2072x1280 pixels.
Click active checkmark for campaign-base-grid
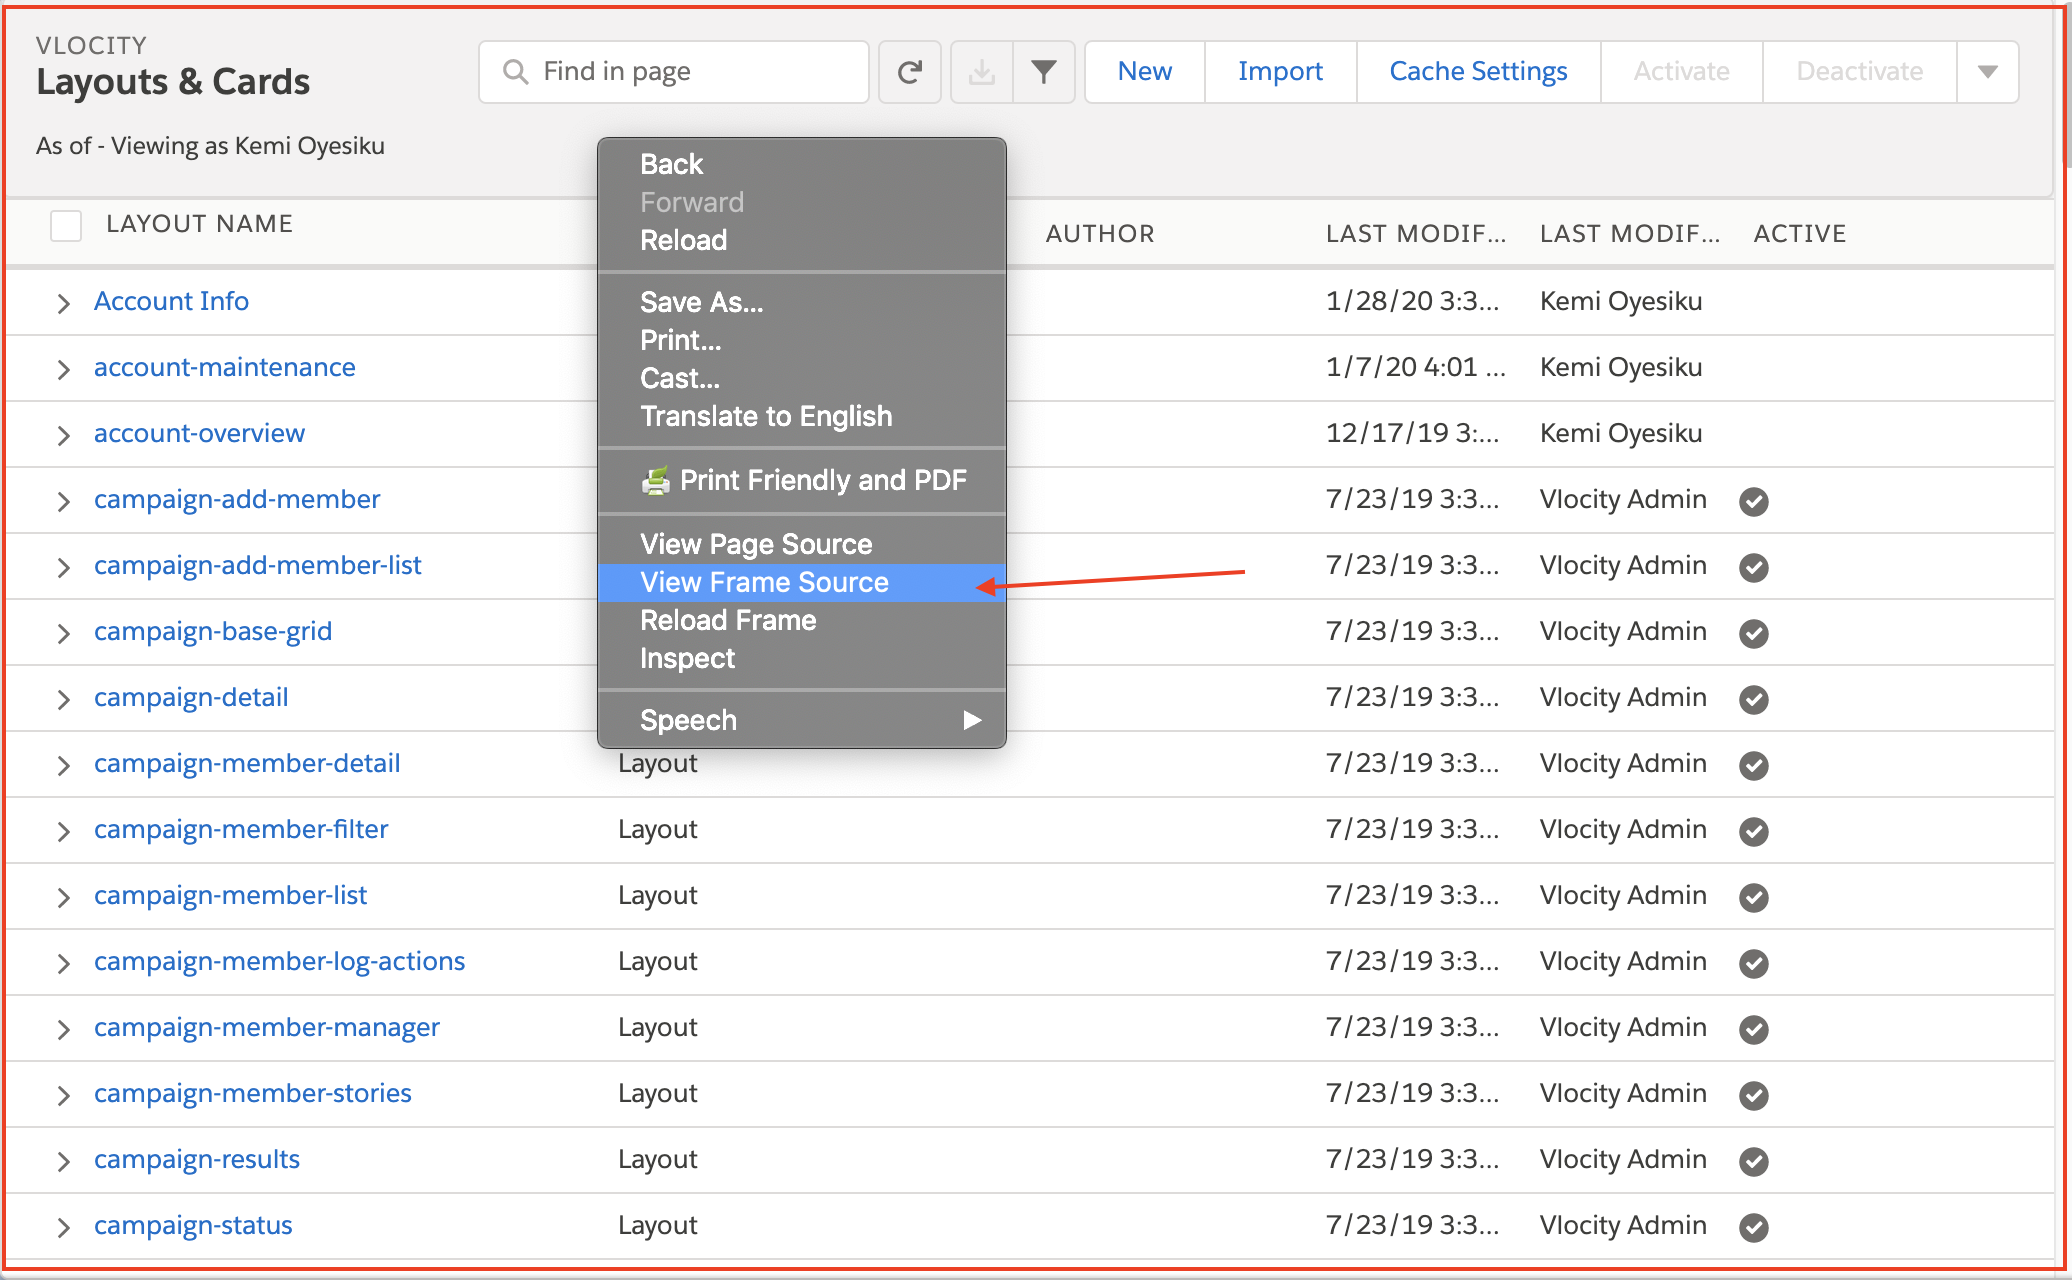pyautogui.click(x=1754, y=633)
